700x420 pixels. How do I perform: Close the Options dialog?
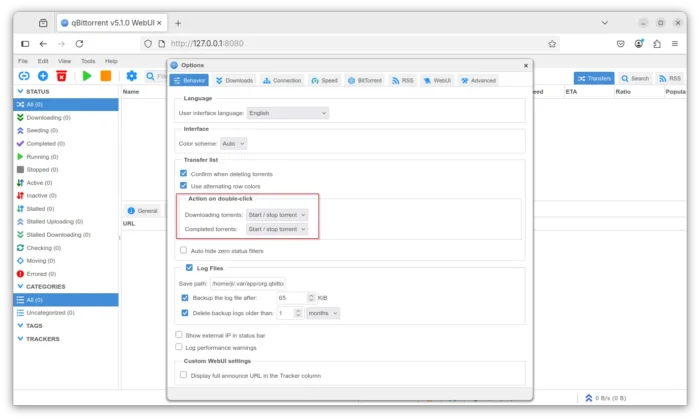coord(526,65)
